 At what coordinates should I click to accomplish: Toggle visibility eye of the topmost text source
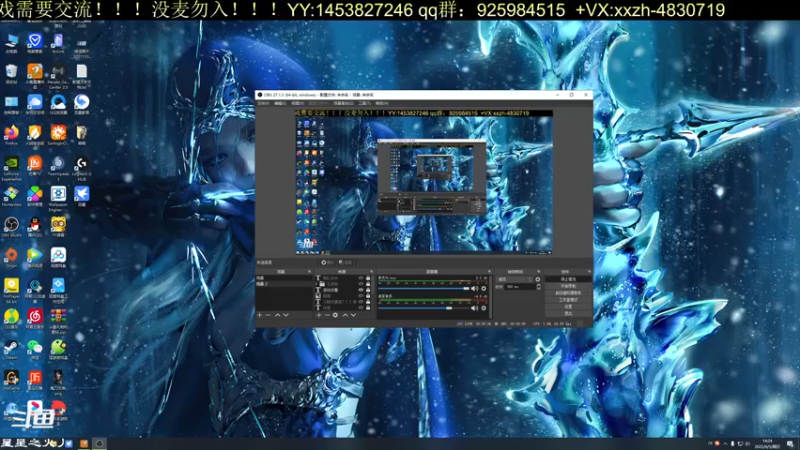(x=361, y=278)
